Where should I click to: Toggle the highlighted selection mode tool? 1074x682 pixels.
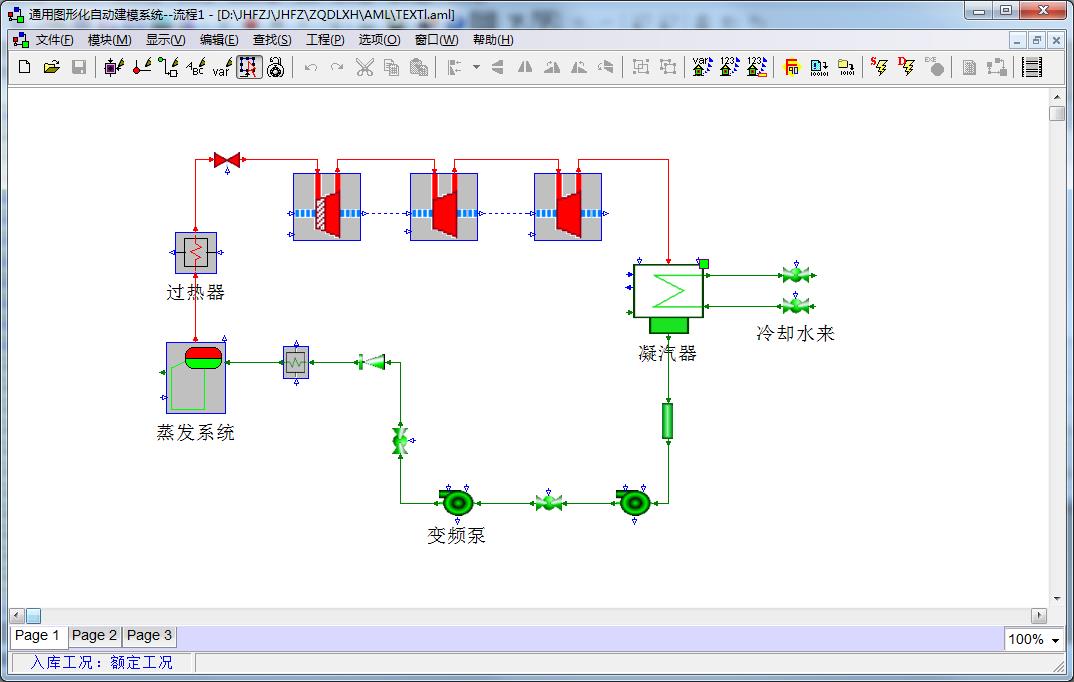(249, 67)
